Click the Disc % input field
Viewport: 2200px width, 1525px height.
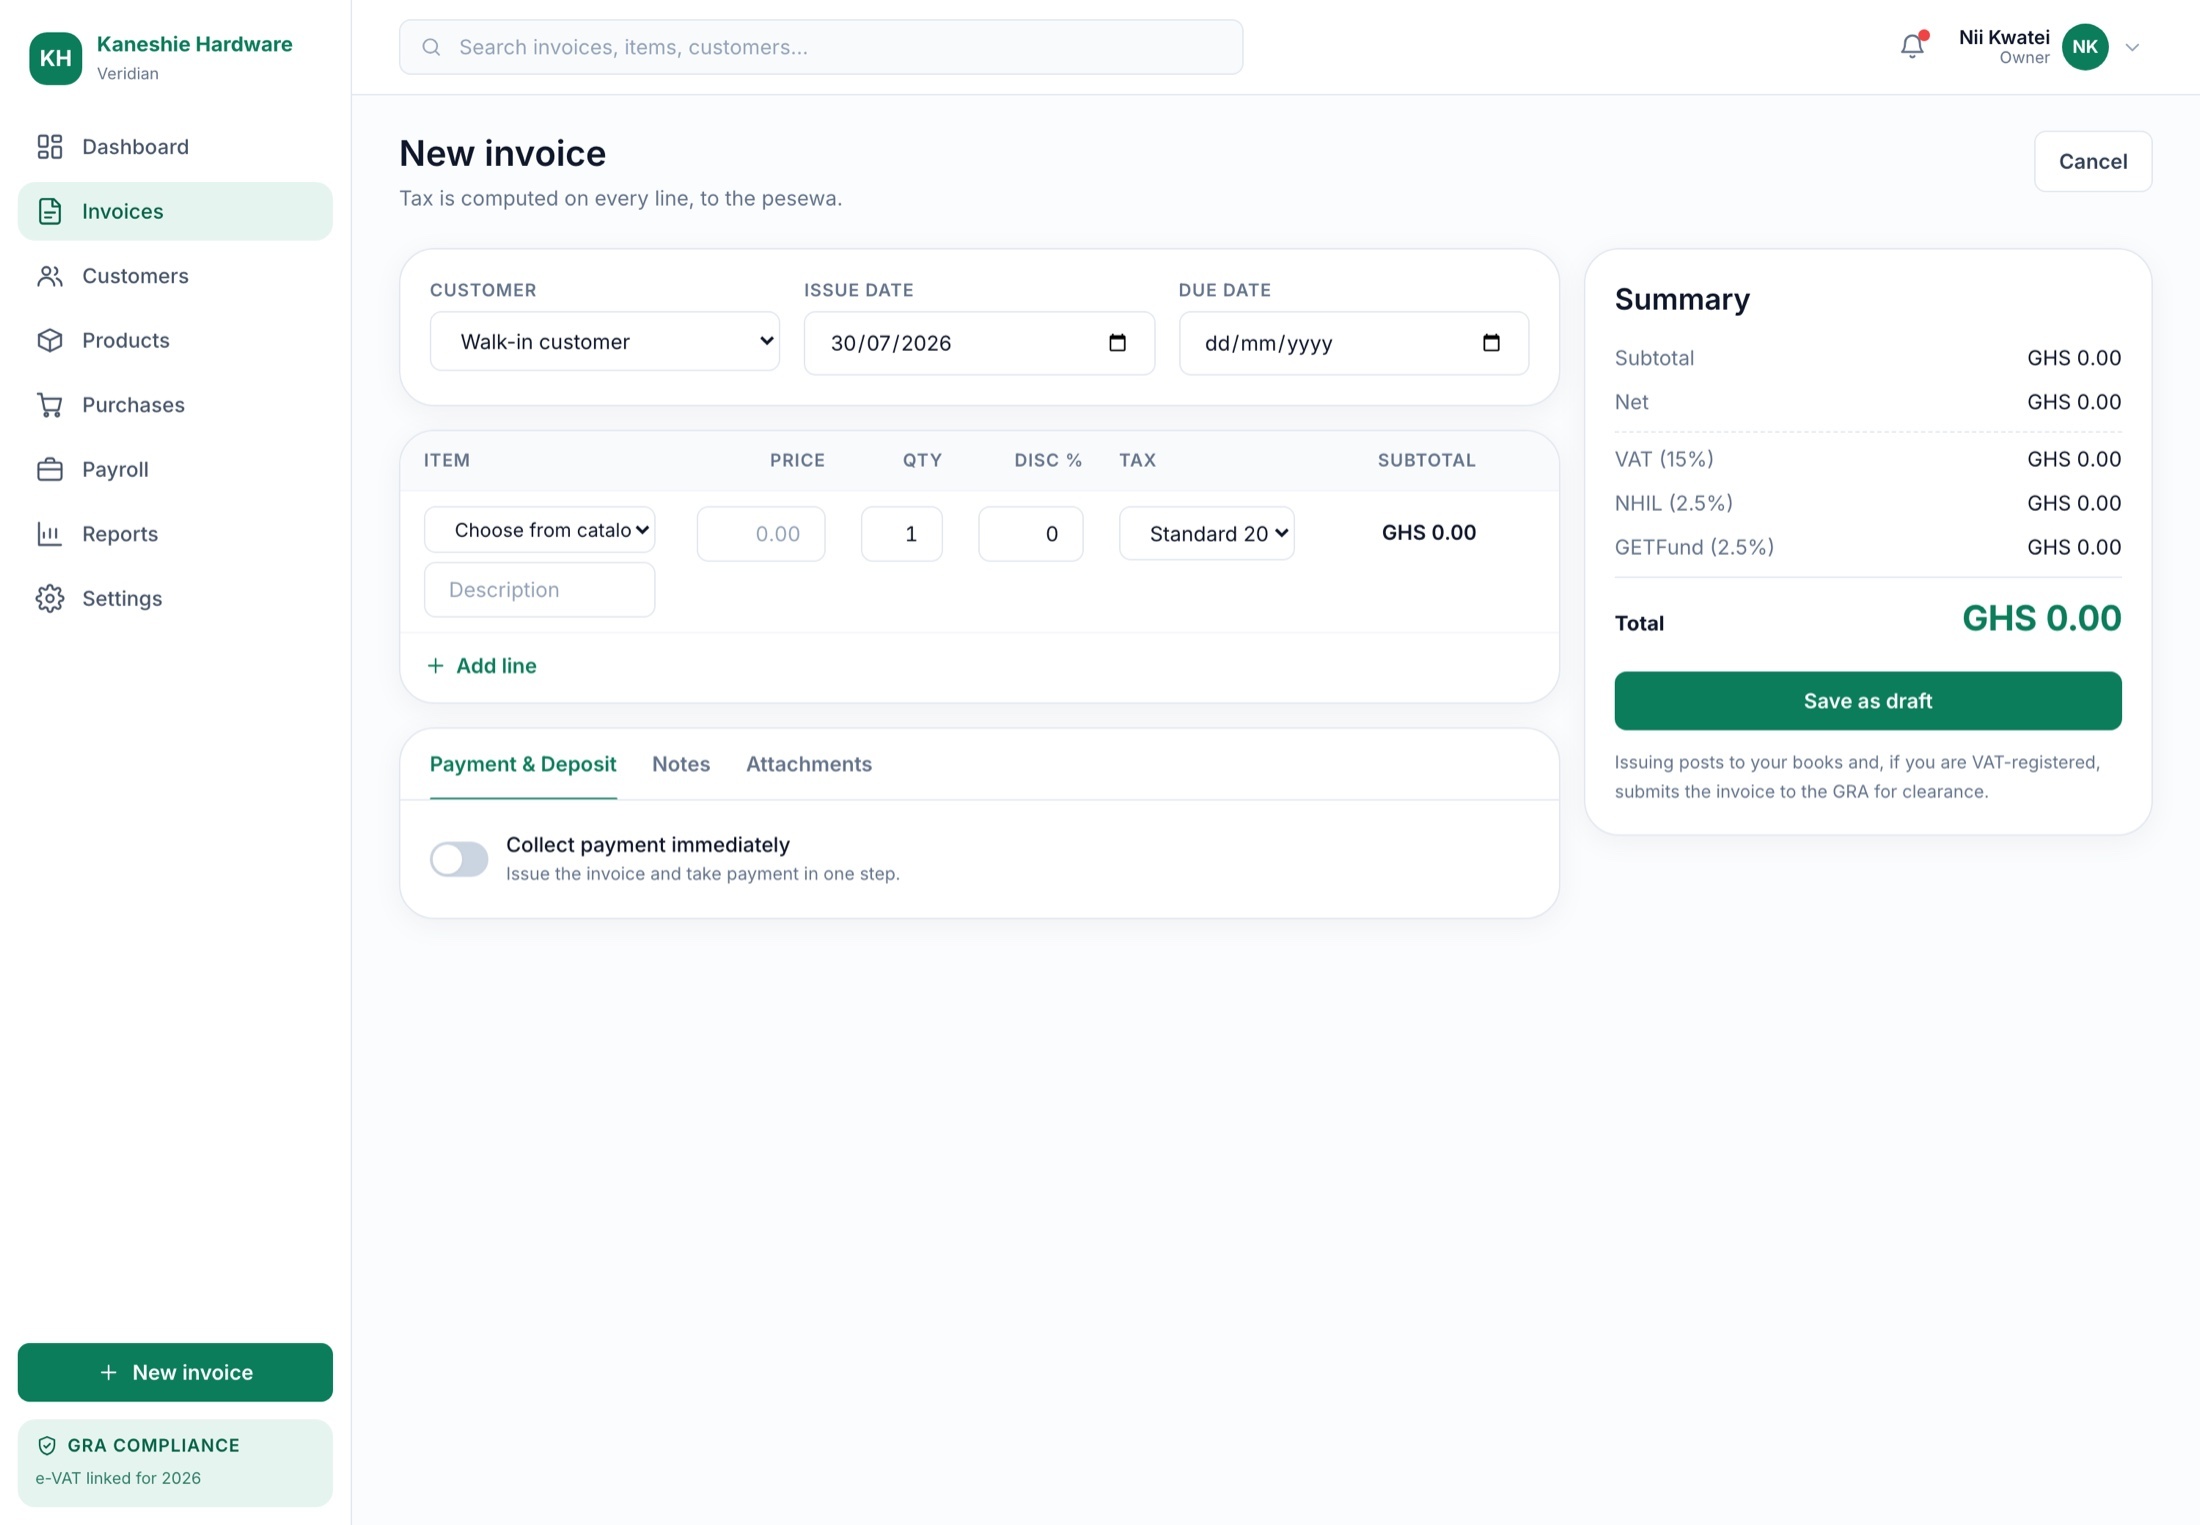(1031, 534)
